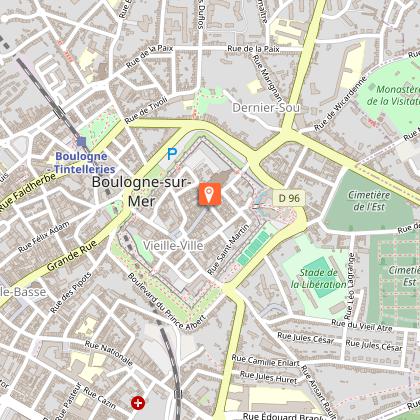The image size is (420, 420).
Task: Click the Boulogne - Tintelleries station label
Action: coord(83,163)
